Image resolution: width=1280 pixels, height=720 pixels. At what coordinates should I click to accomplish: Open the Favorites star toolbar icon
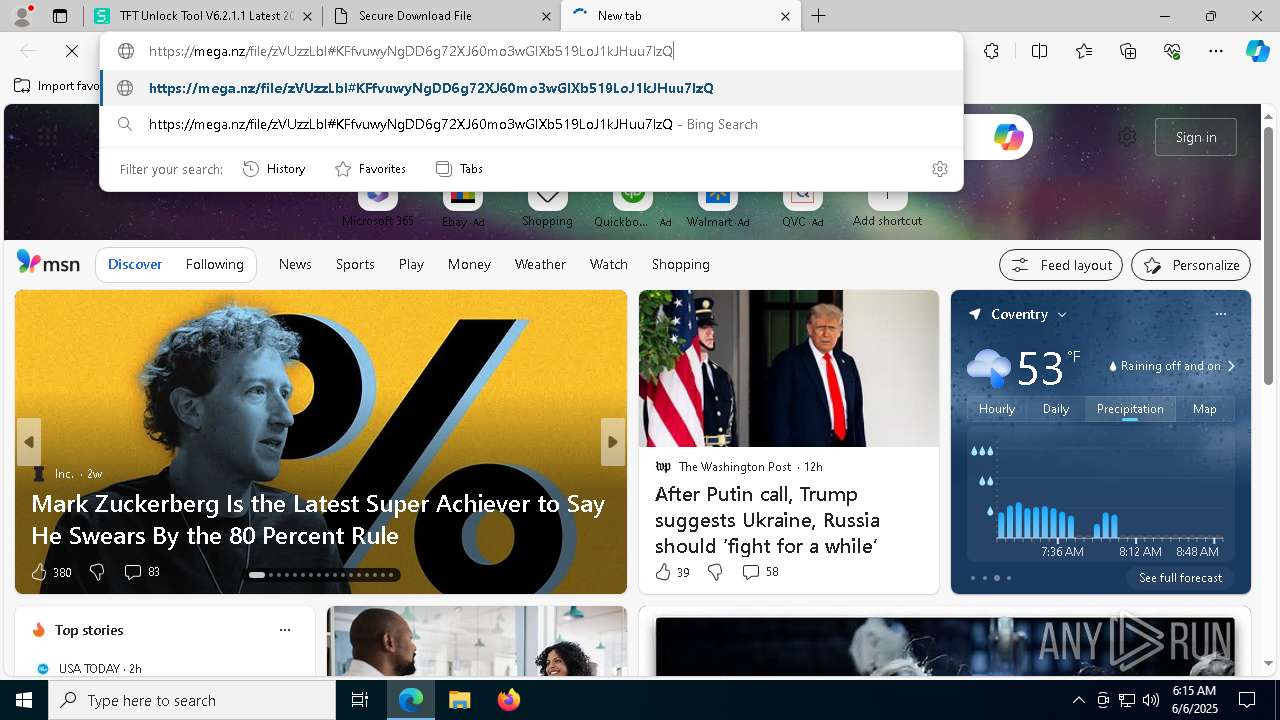(x=1084, y=51)
